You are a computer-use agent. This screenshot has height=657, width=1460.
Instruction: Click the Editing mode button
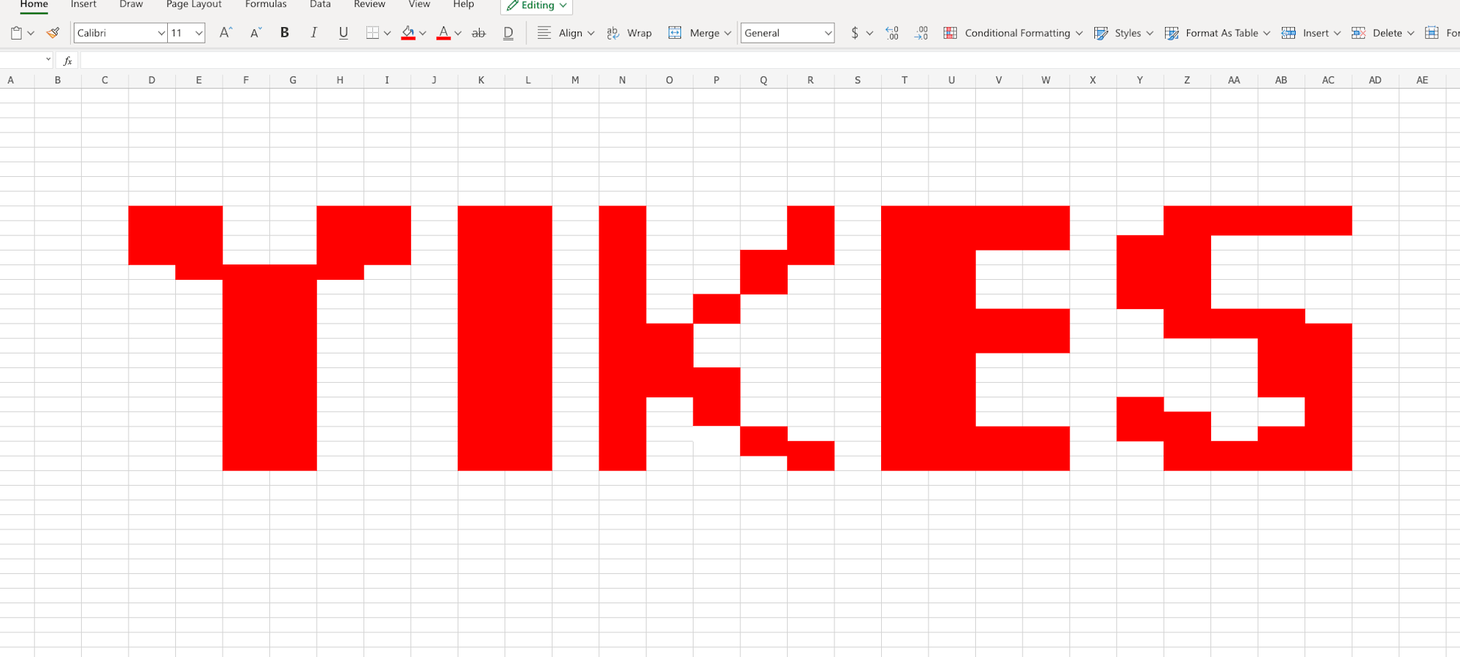point(536,6)
